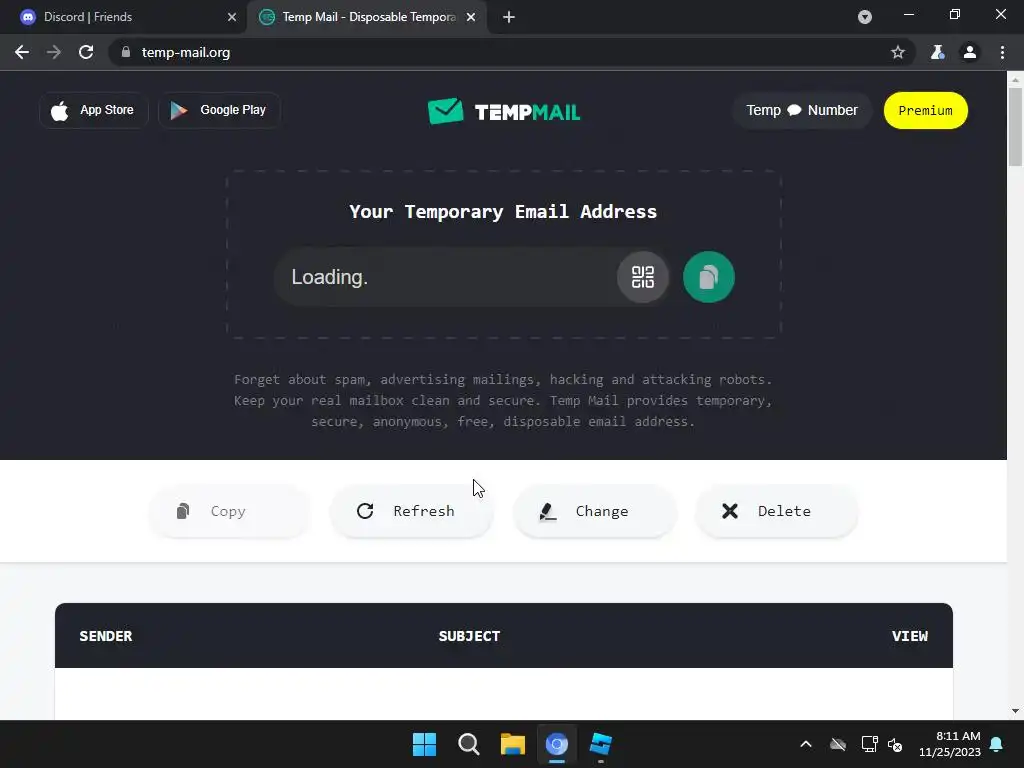
Task: Open Windows taskbar search
Action: pos(468,744)
